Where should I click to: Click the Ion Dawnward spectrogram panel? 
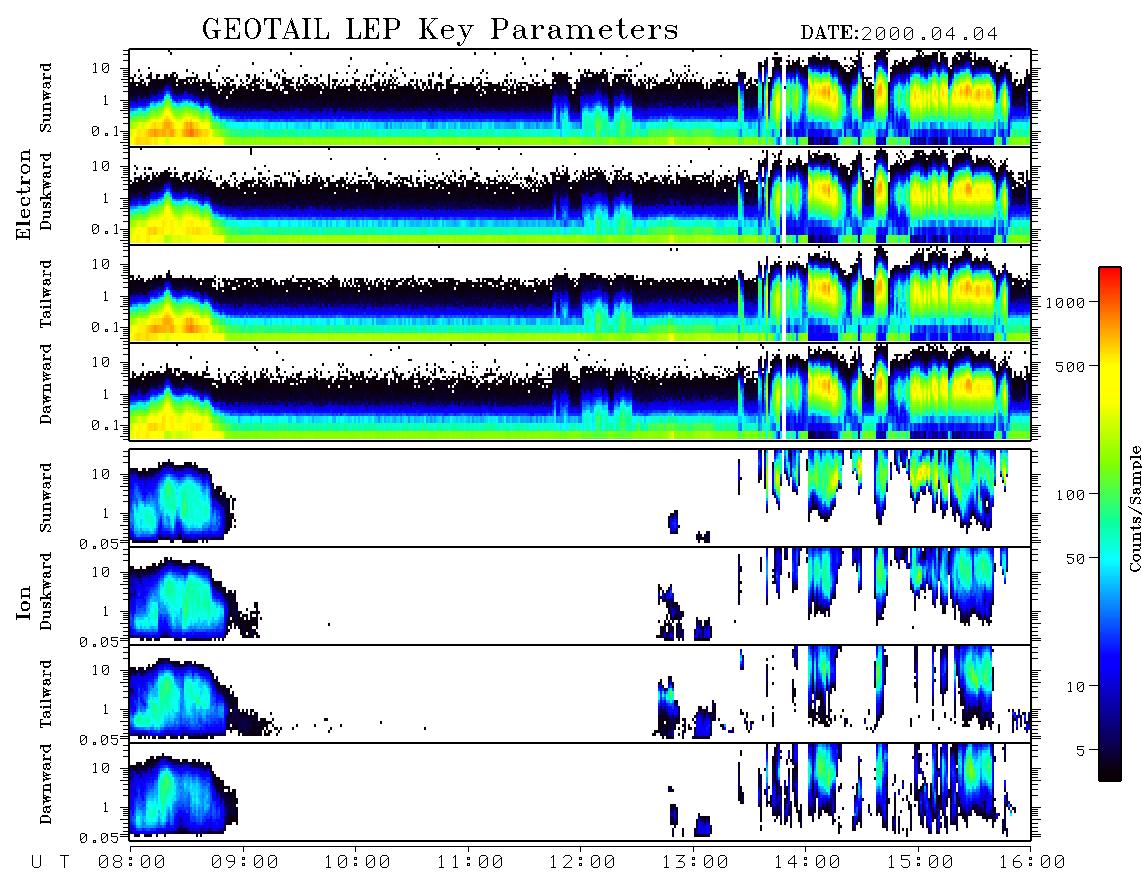(x=580, y=791)
